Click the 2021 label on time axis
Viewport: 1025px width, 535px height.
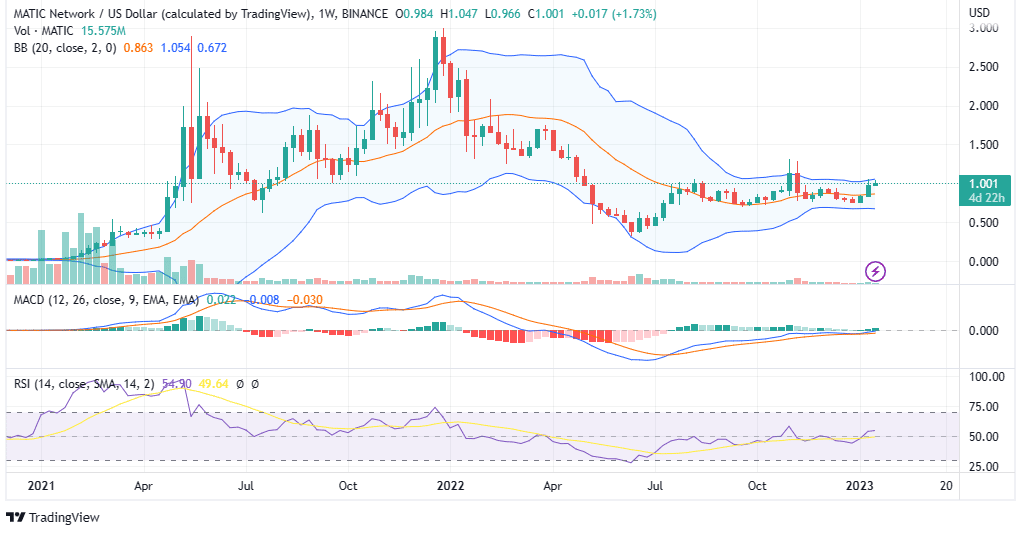tap(41, 485)
